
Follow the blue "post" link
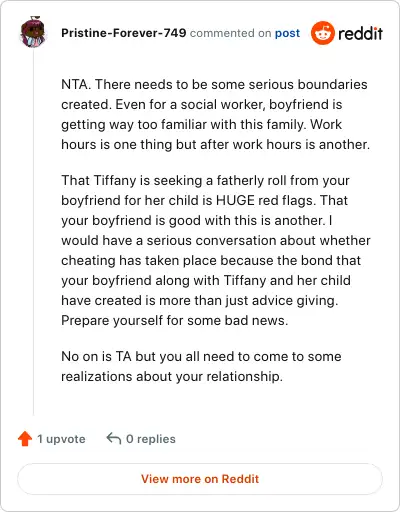pos(287,33)
